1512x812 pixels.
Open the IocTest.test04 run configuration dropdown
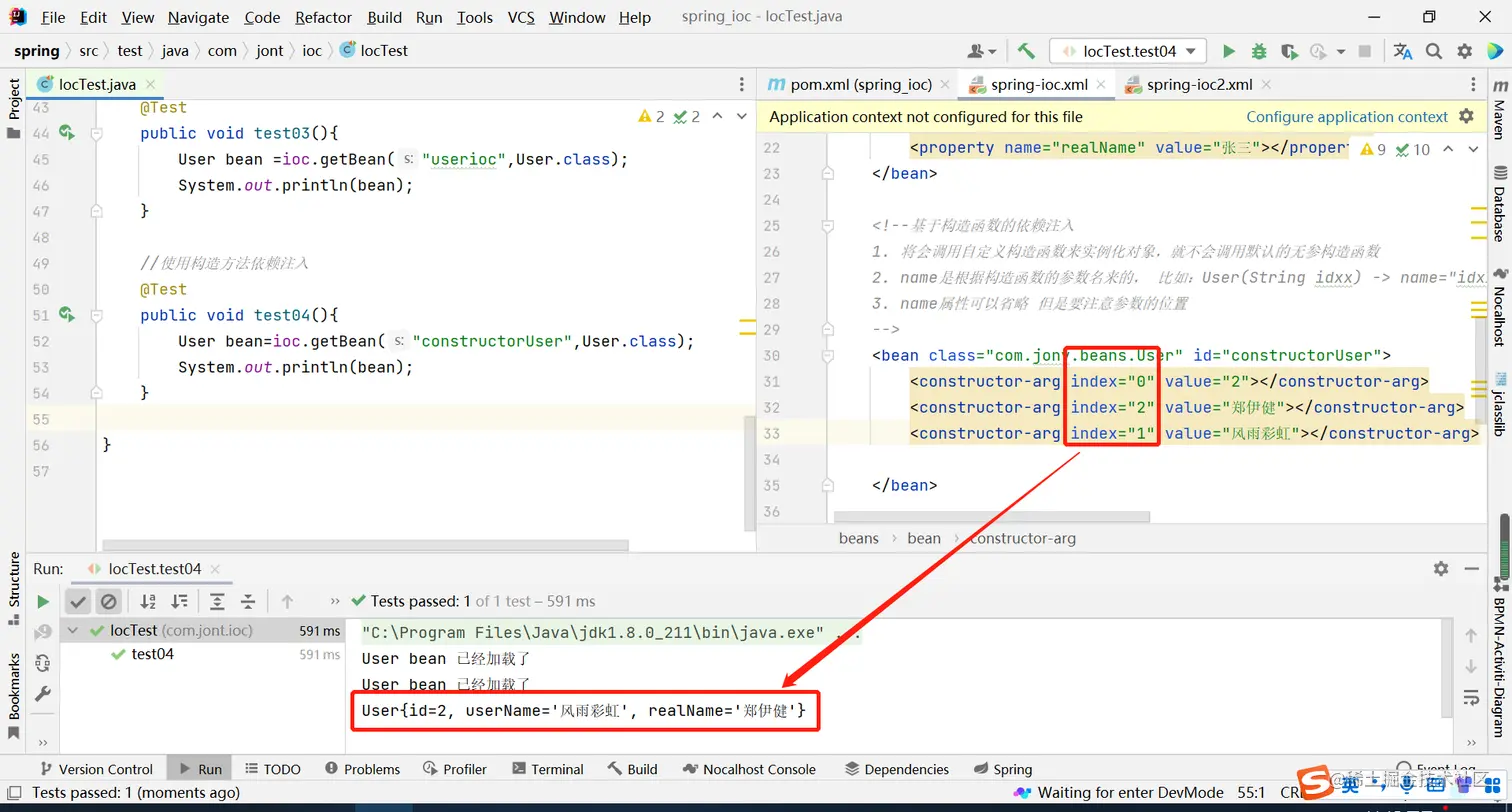coord(1128,51)
